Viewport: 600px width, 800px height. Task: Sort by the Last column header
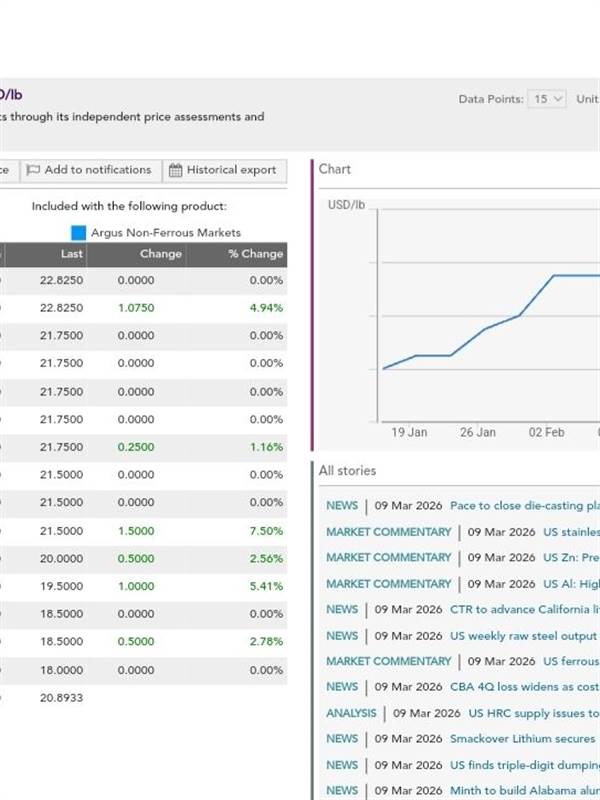coord(71,254)
